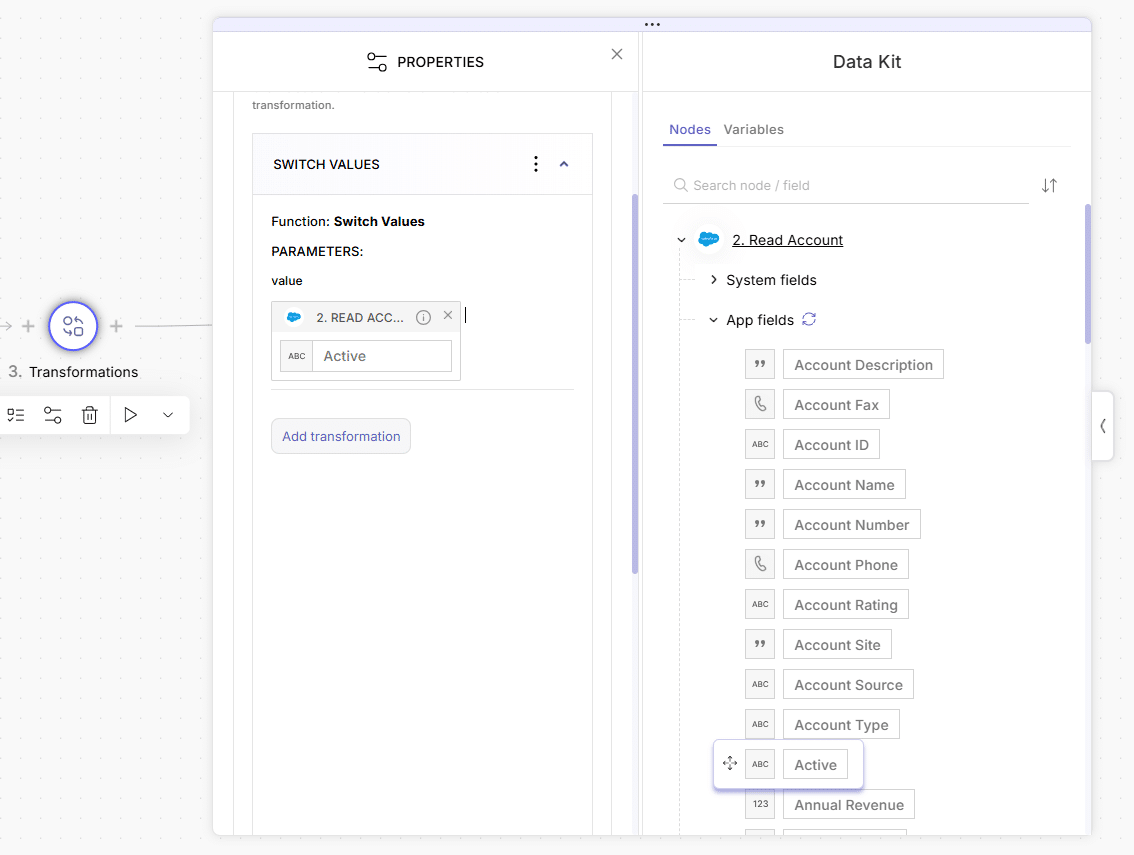Click the Active field in the value parameter

(x=382, y=356)
